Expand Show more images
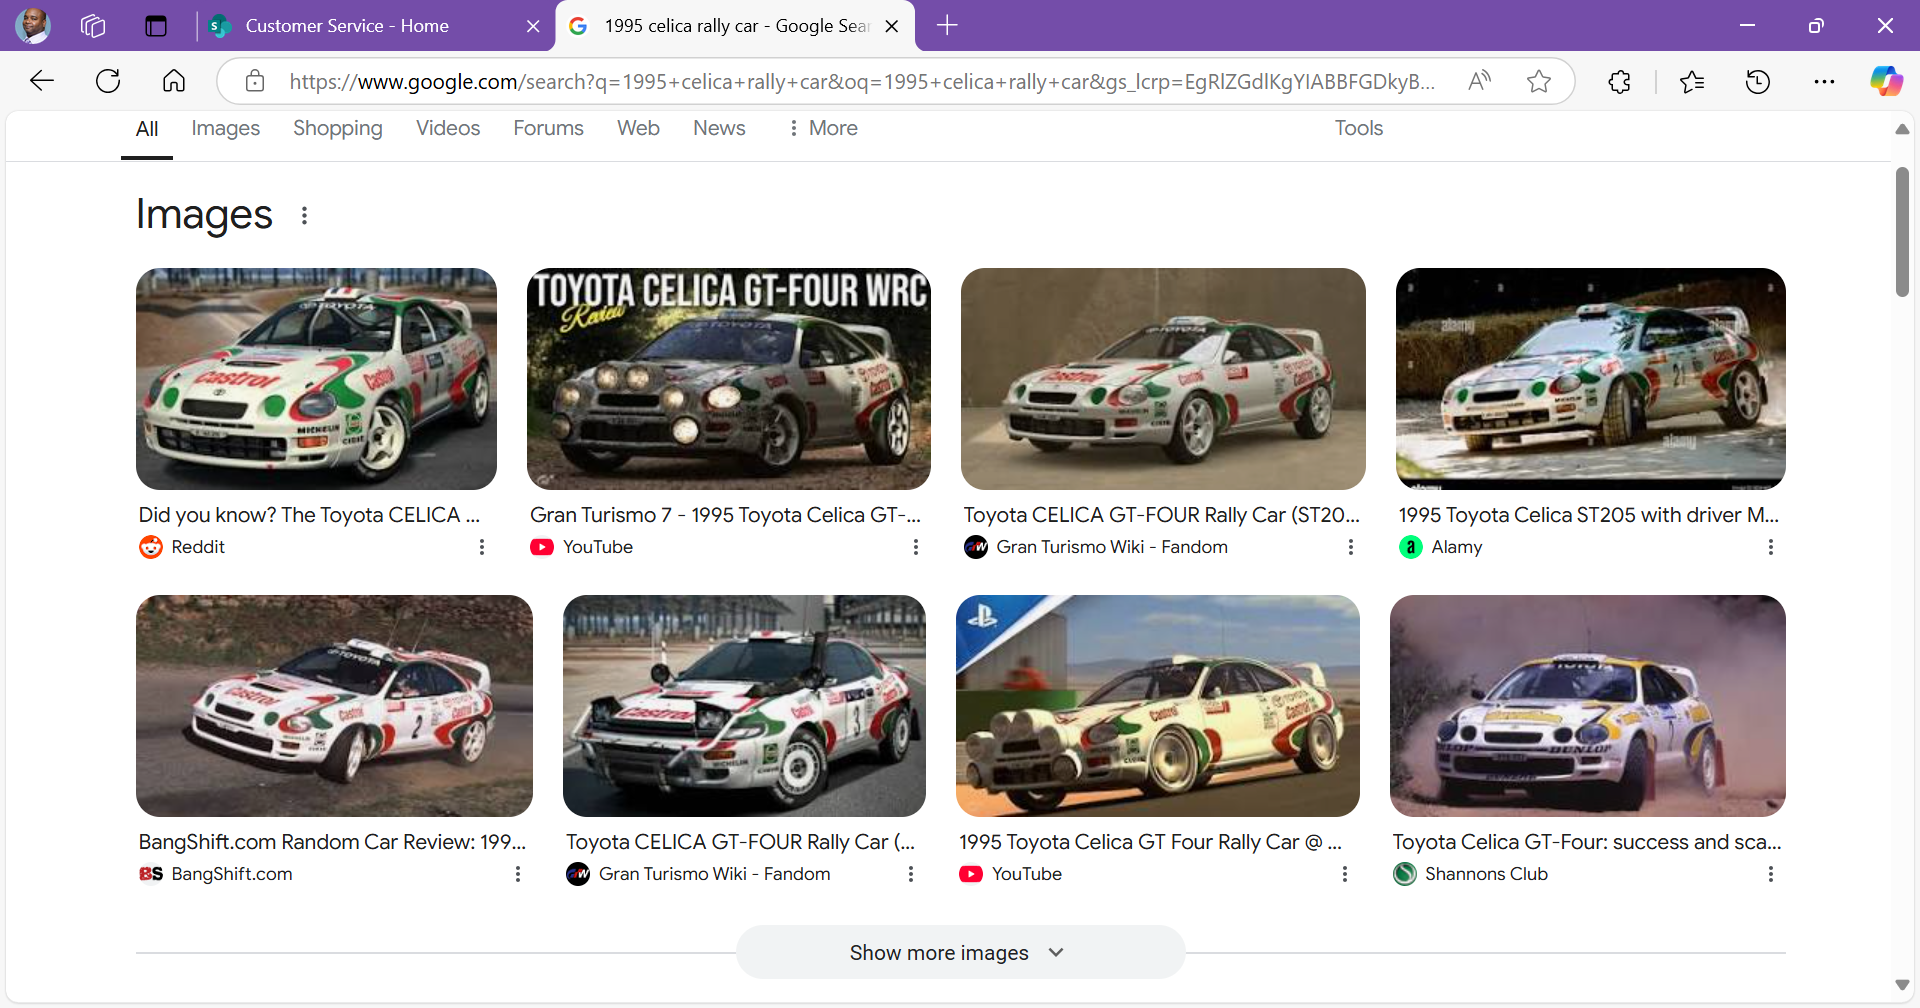The width and height of the screenshot is (1920, 1008). [x=960, y=953]
